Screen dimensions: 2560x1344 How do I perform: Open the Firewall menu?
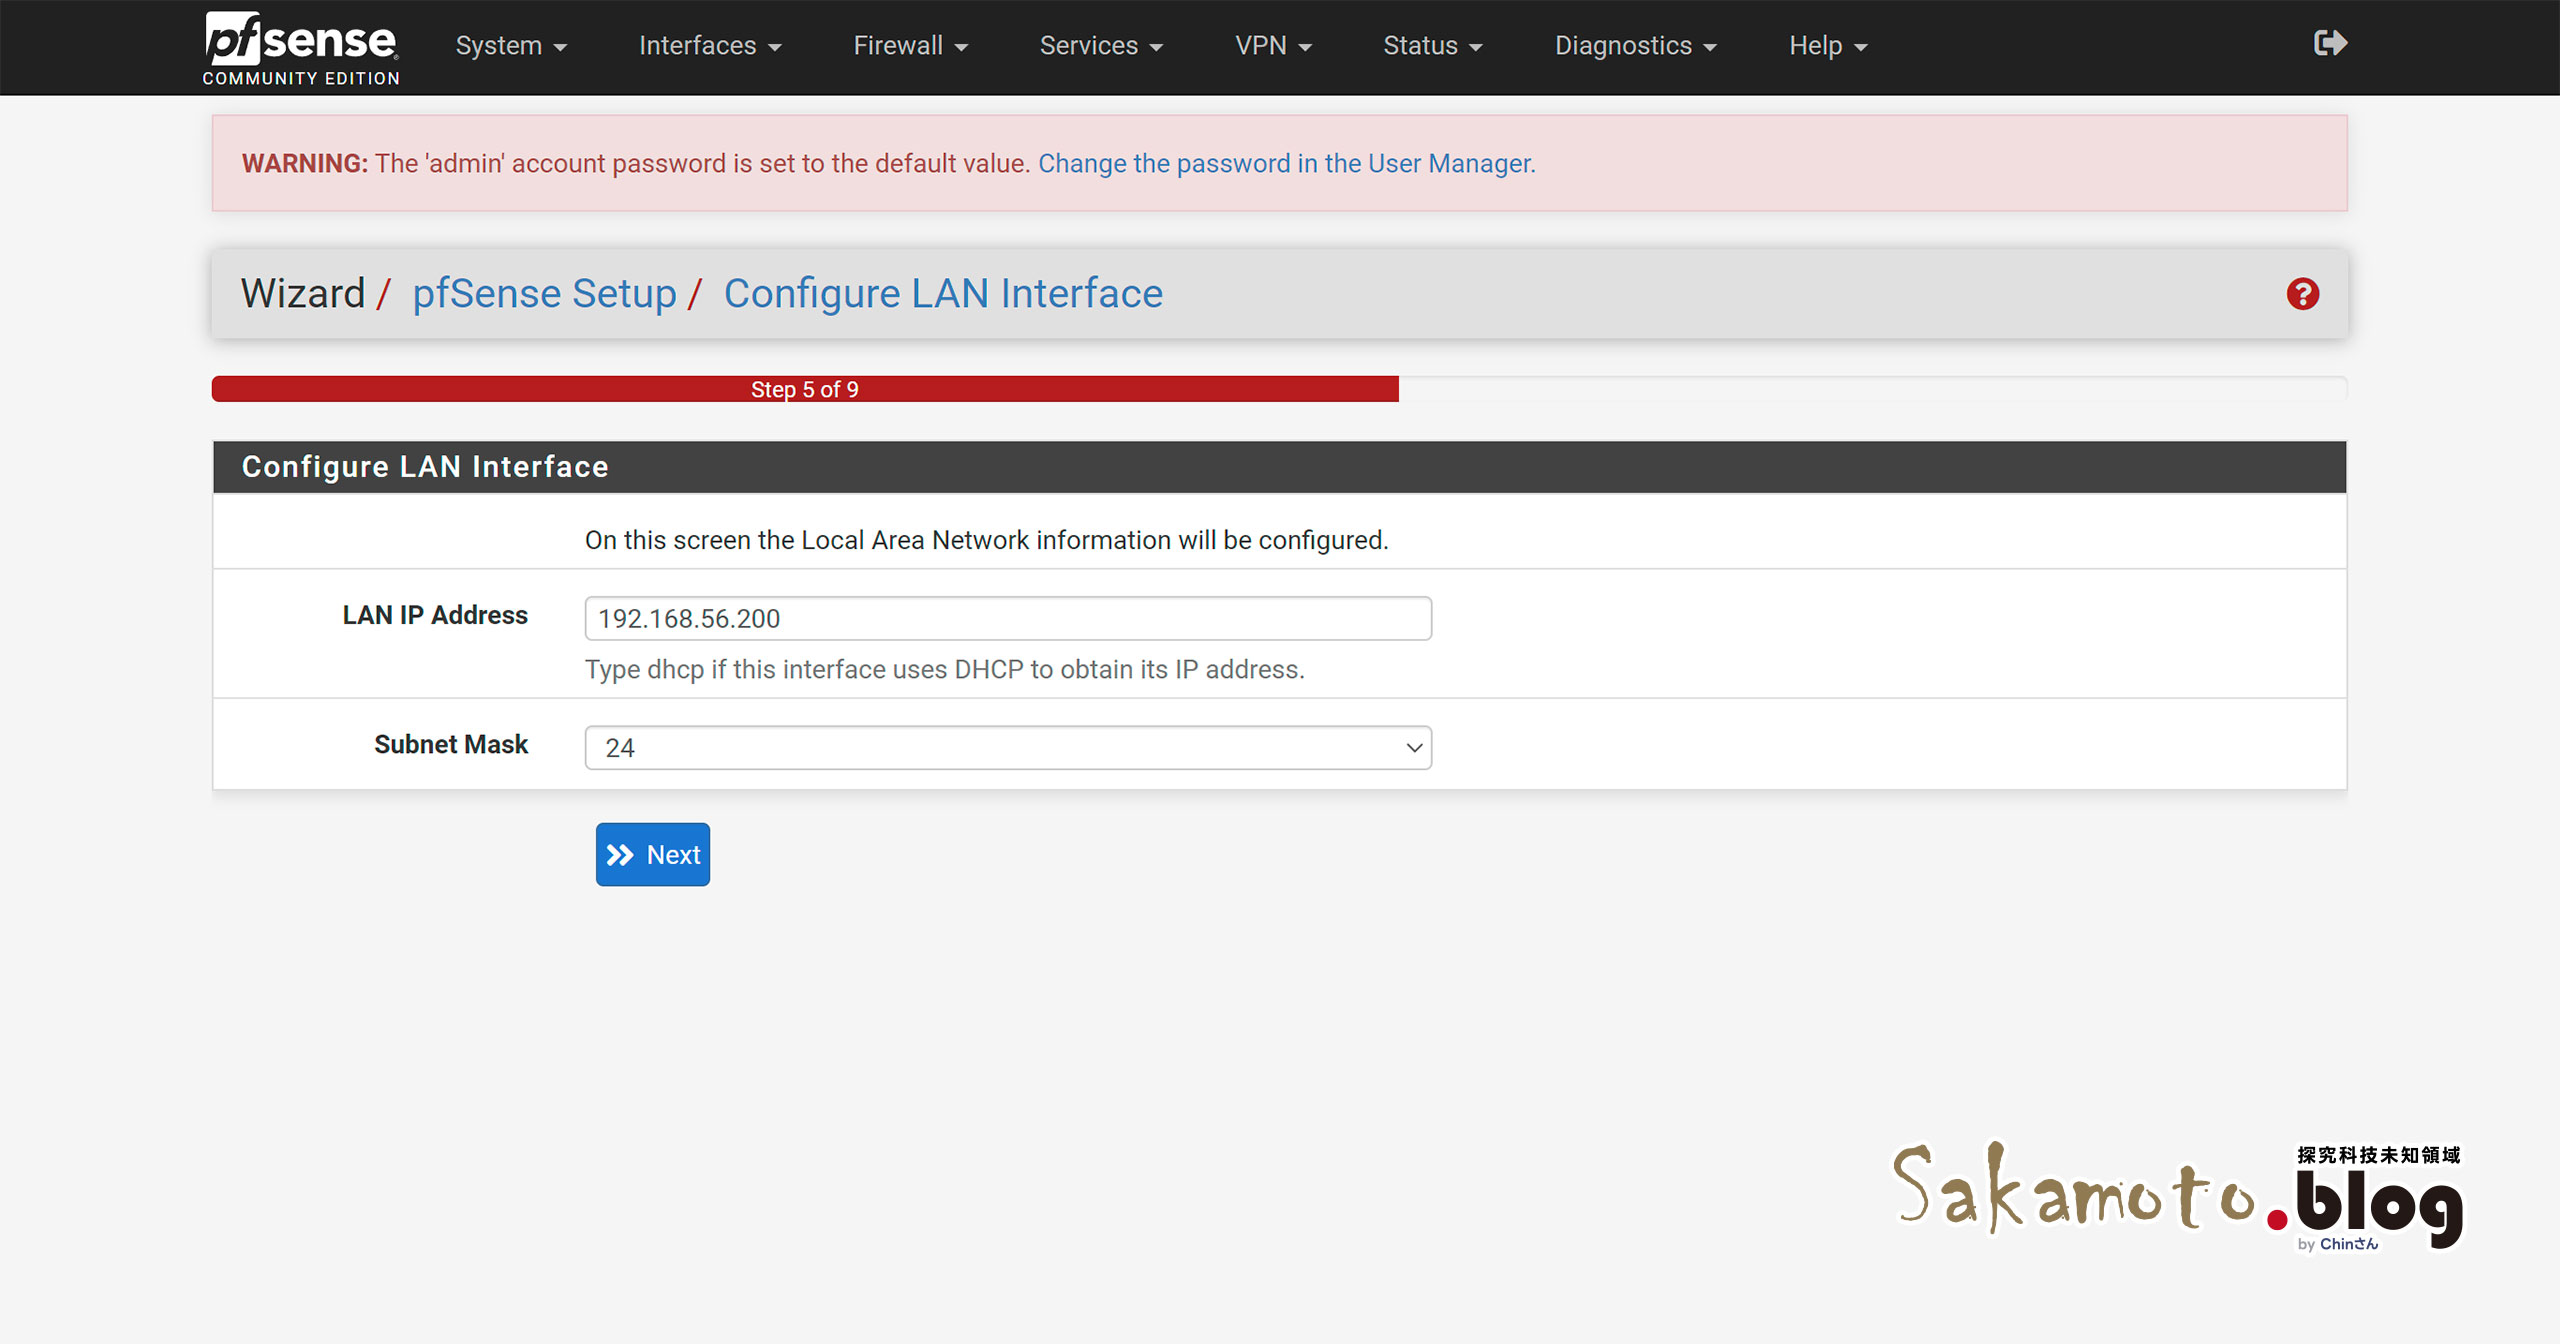[910, 46]
